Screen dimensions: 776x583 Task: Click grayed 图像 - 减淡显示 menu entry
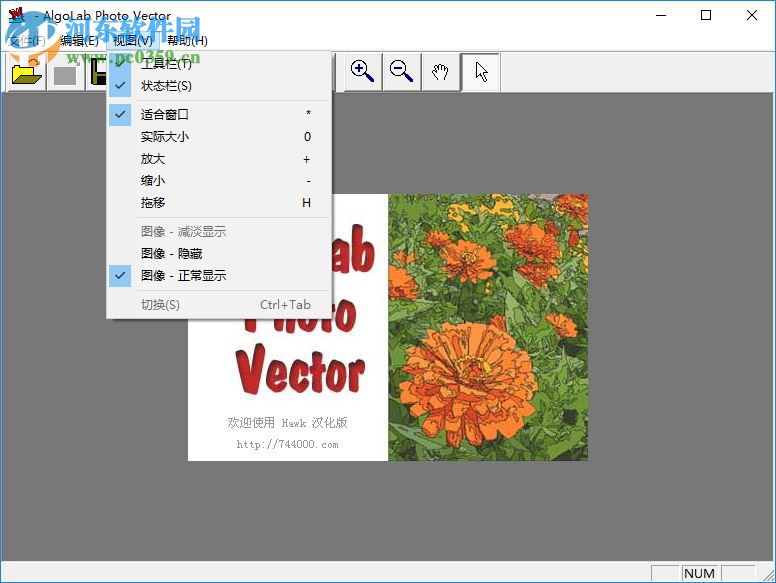(x=219, y=232)
